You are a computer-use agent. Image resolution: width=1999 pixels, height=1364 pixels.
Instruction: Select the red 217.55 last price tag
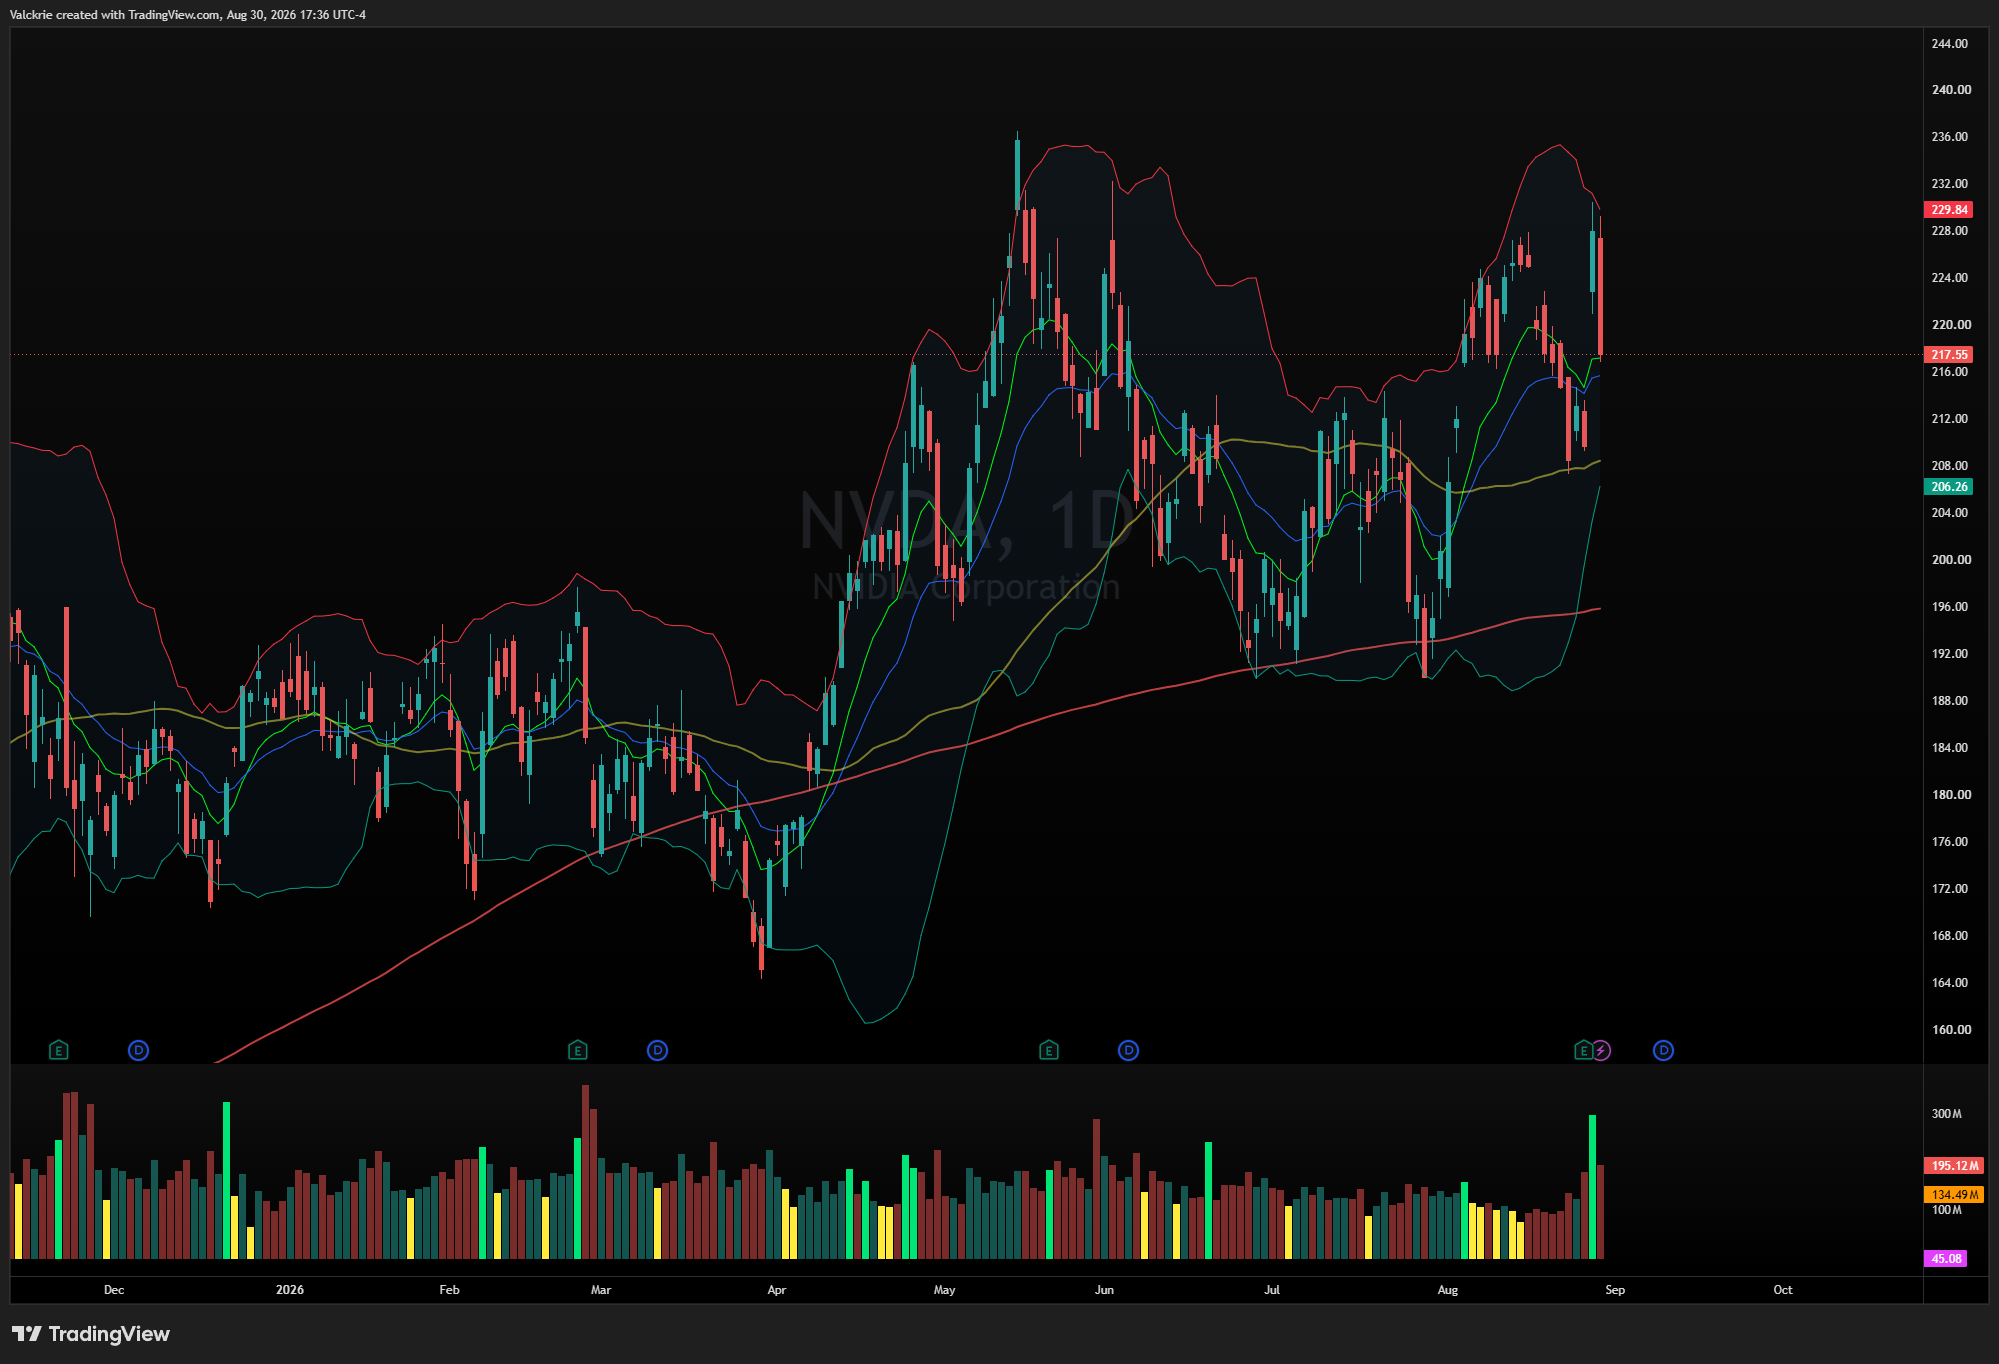click(1949, 355)
